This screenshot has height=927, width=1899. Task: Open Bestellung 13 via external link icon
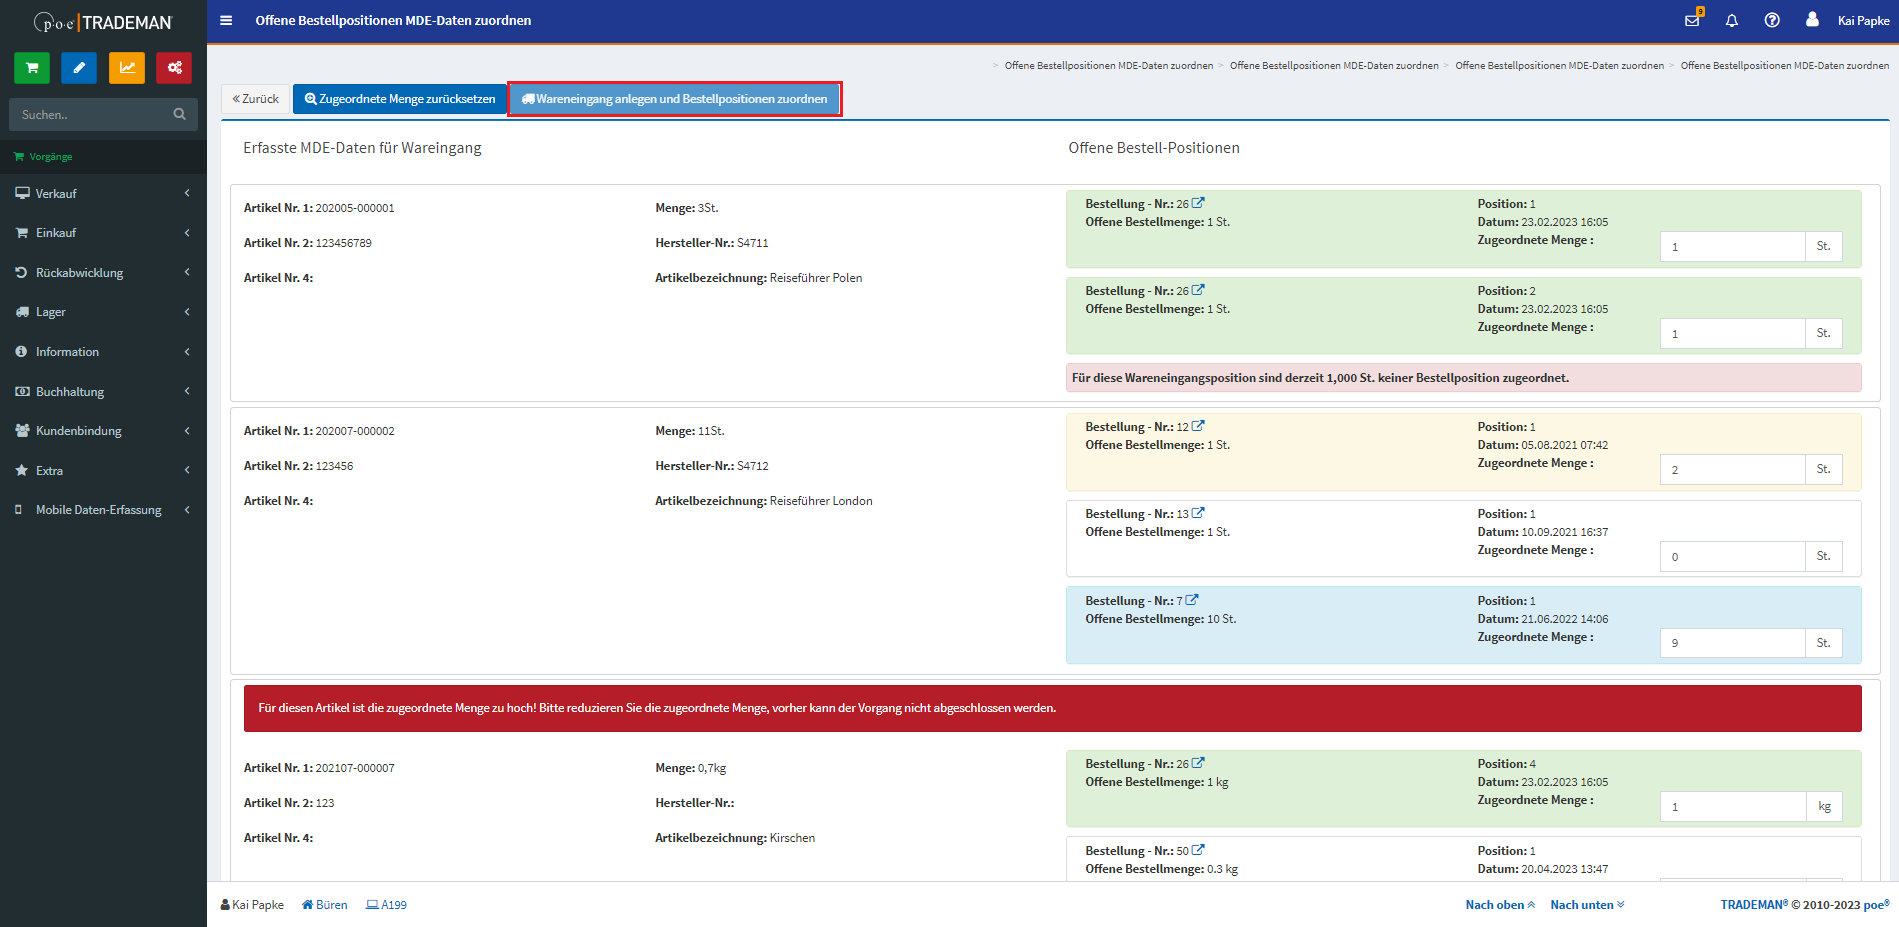pos(1198,513)
